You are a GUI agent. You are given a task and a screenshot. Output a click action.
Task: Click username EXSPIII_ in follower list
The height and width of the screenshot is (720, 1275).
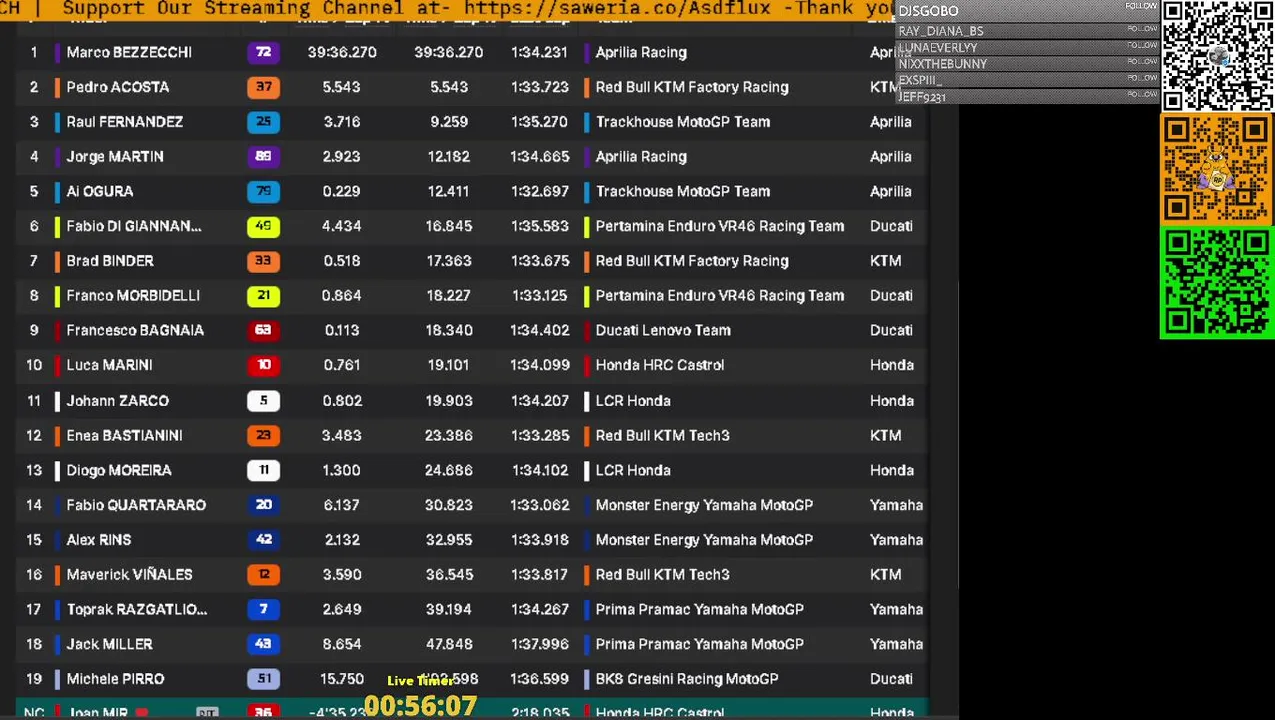921,80
